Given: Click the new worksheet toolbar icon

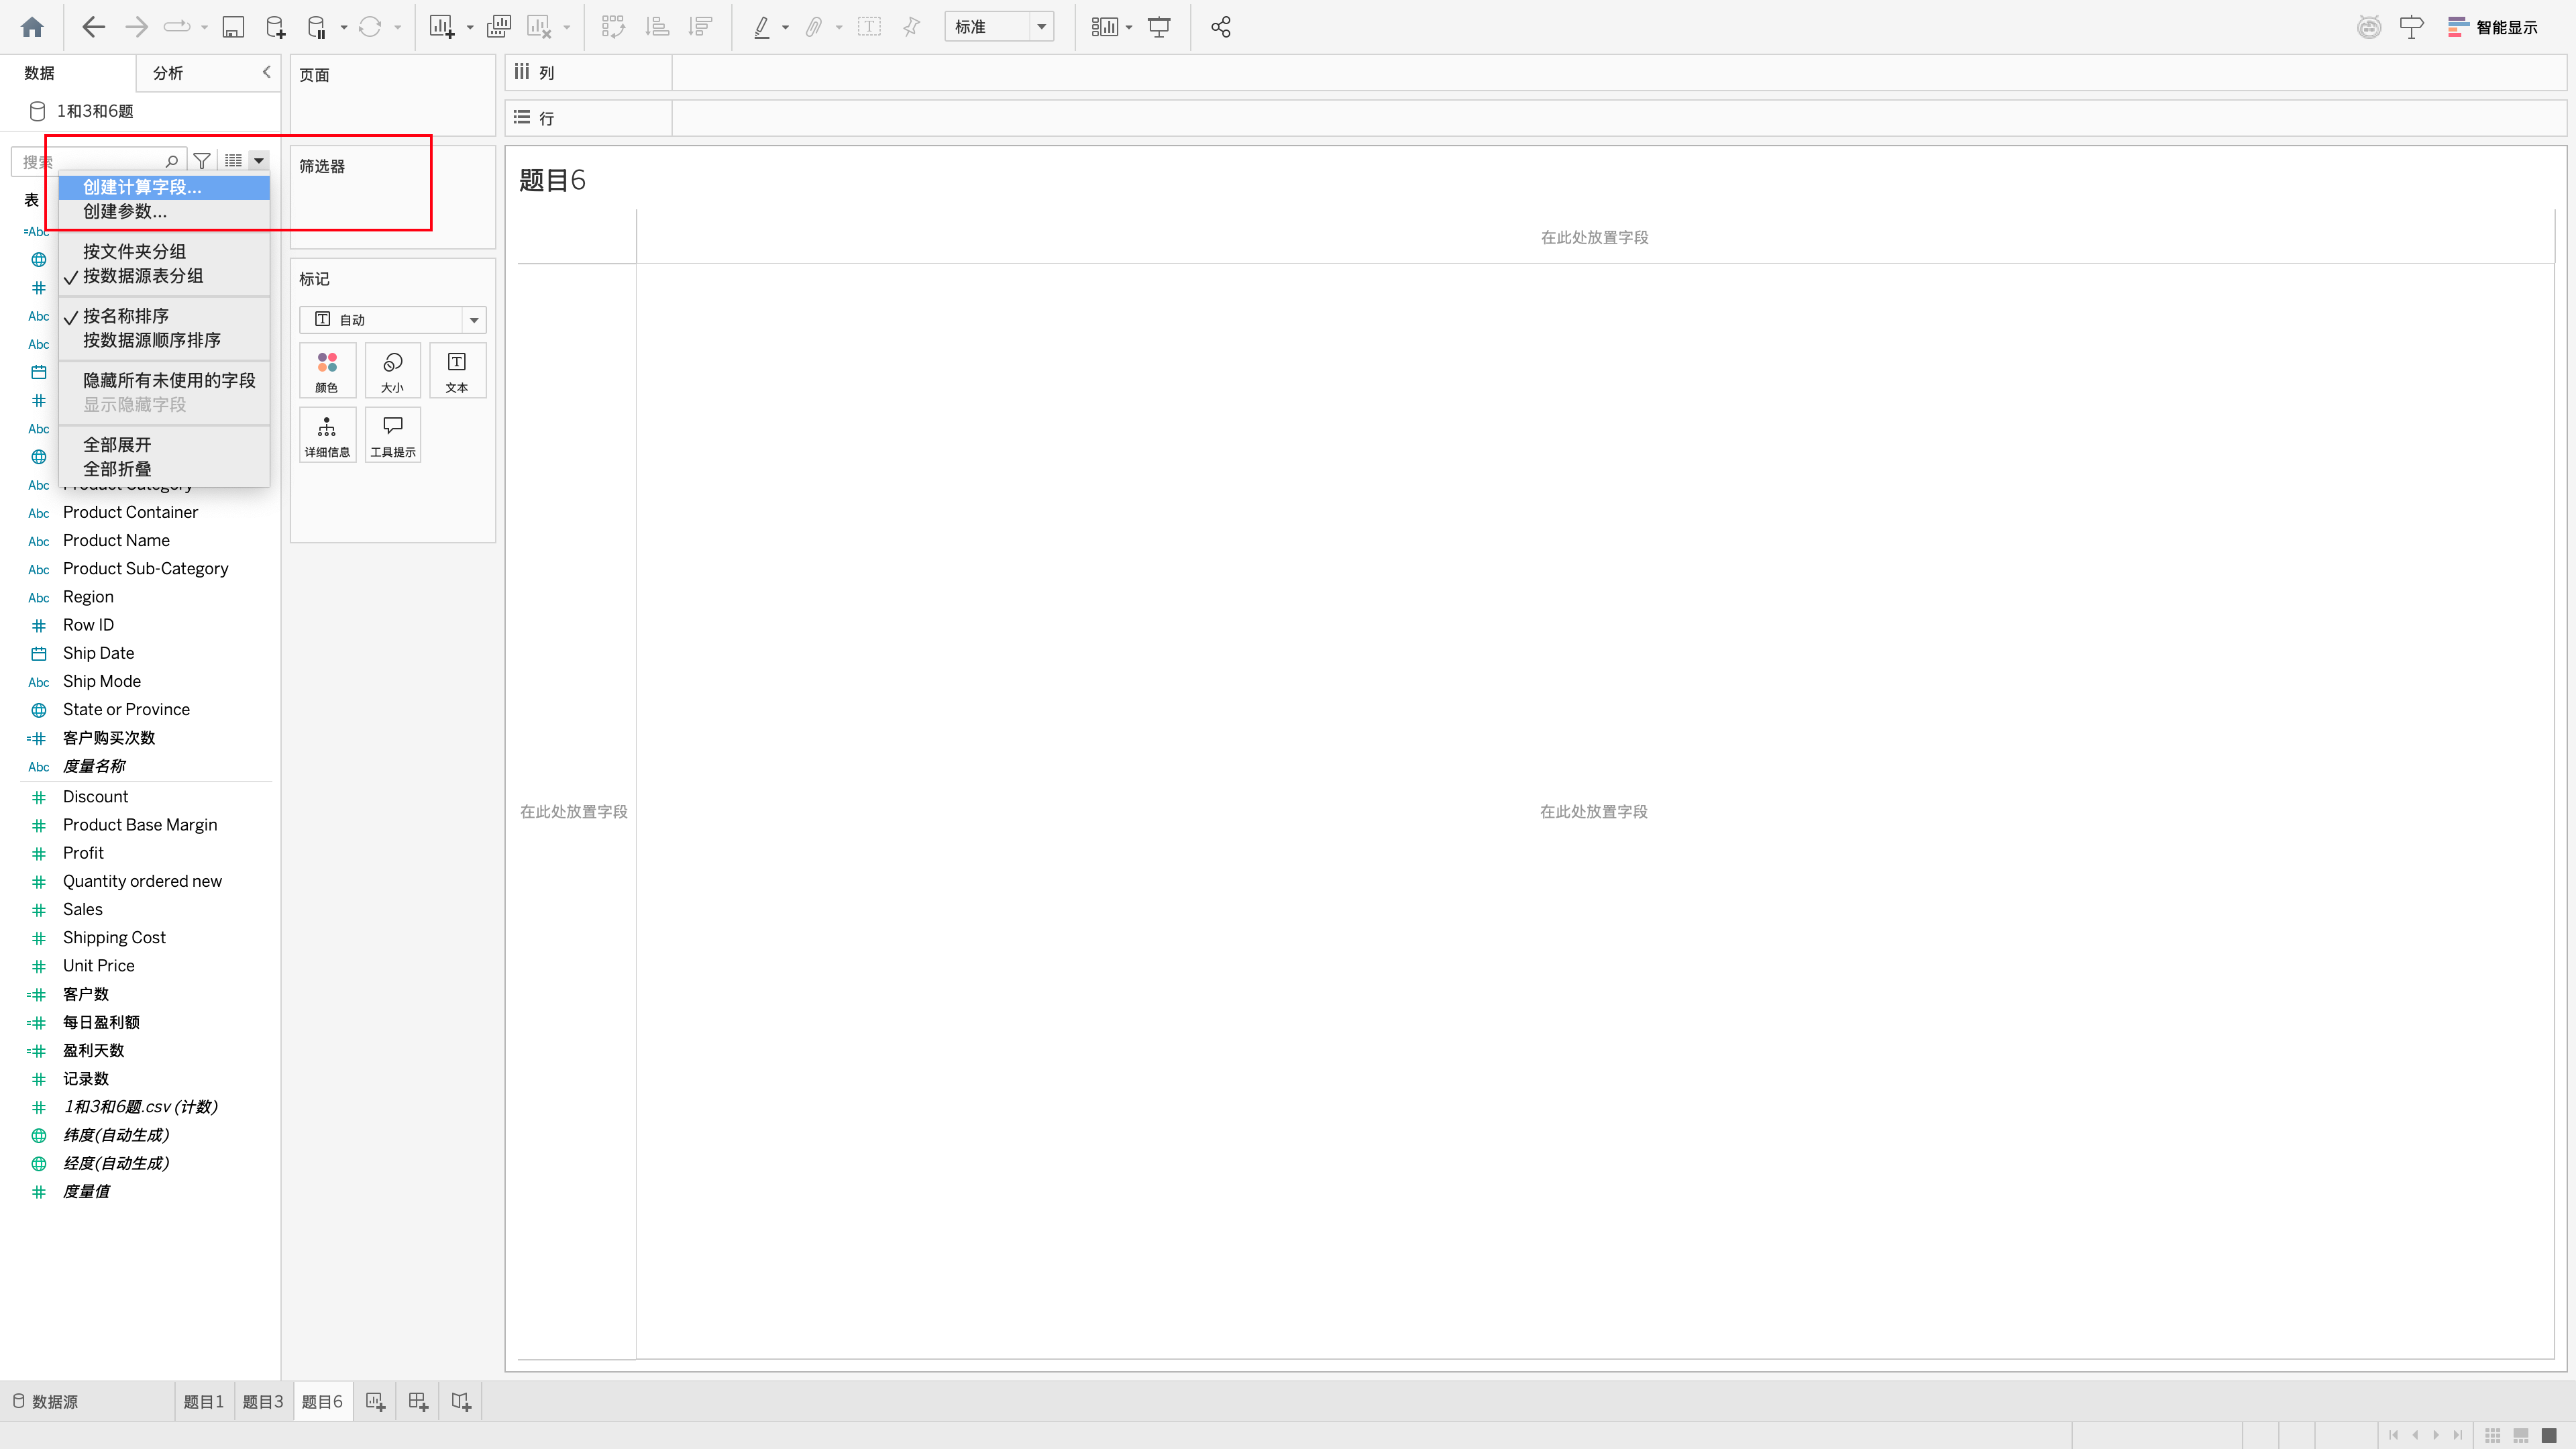Looking at the screenshot, I should pos(442,27).
